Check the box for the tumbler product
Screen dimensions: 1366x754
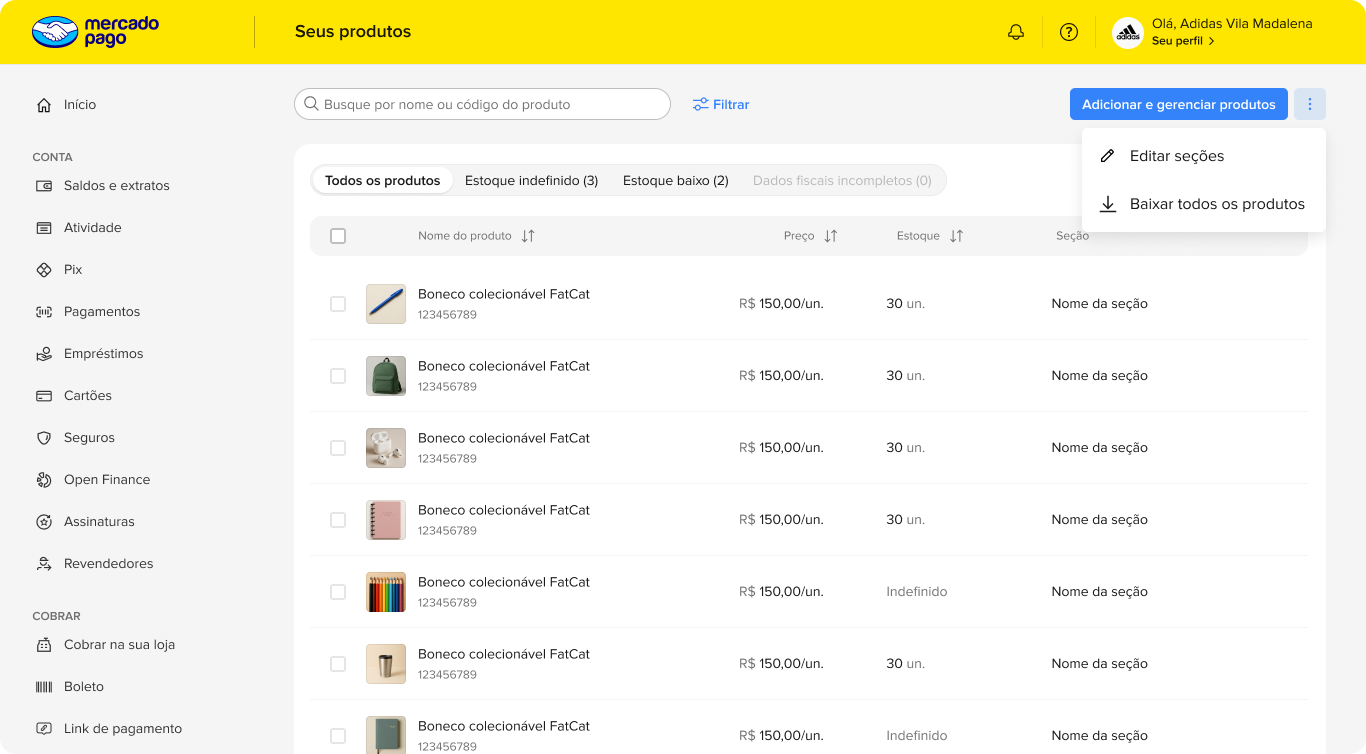(338, 664)
